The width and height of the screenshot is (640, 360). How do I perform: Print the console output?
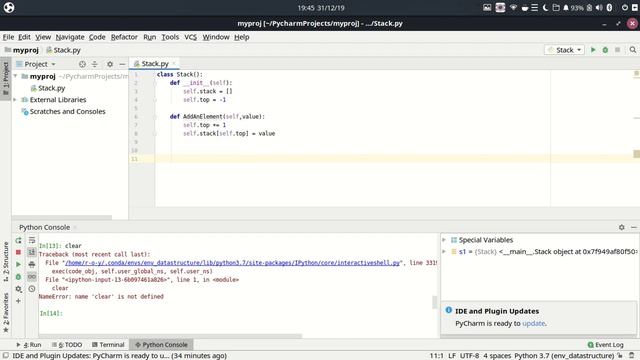click(x=32, y=264)
